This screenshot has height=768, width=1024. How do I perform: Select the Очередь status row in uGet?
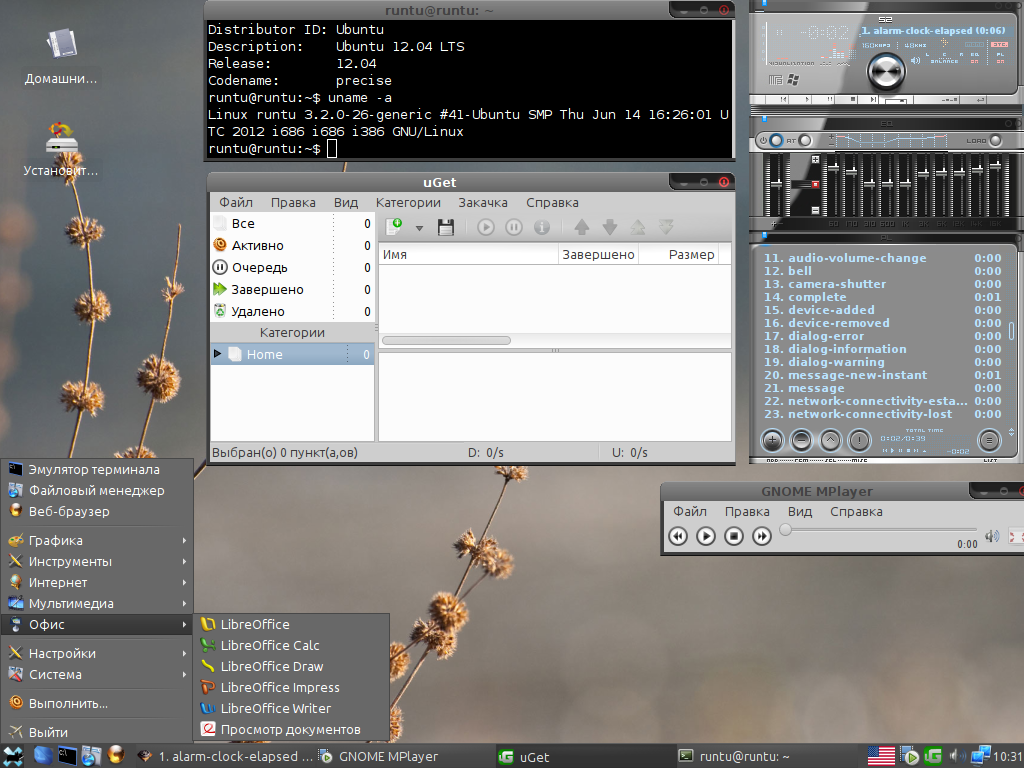pyautogui.click(x=293, y=268)
